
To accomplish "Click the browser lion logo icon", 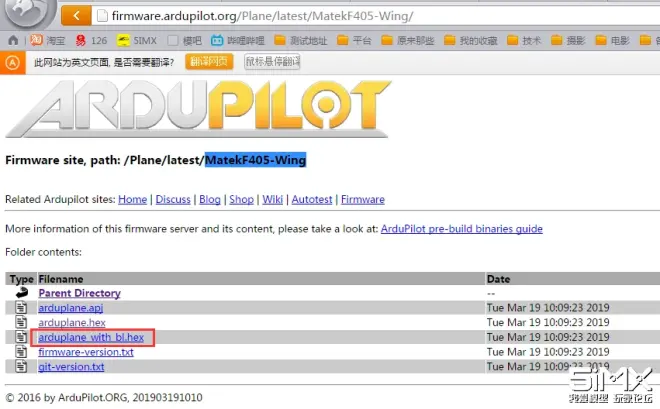I will coord(28,13).
